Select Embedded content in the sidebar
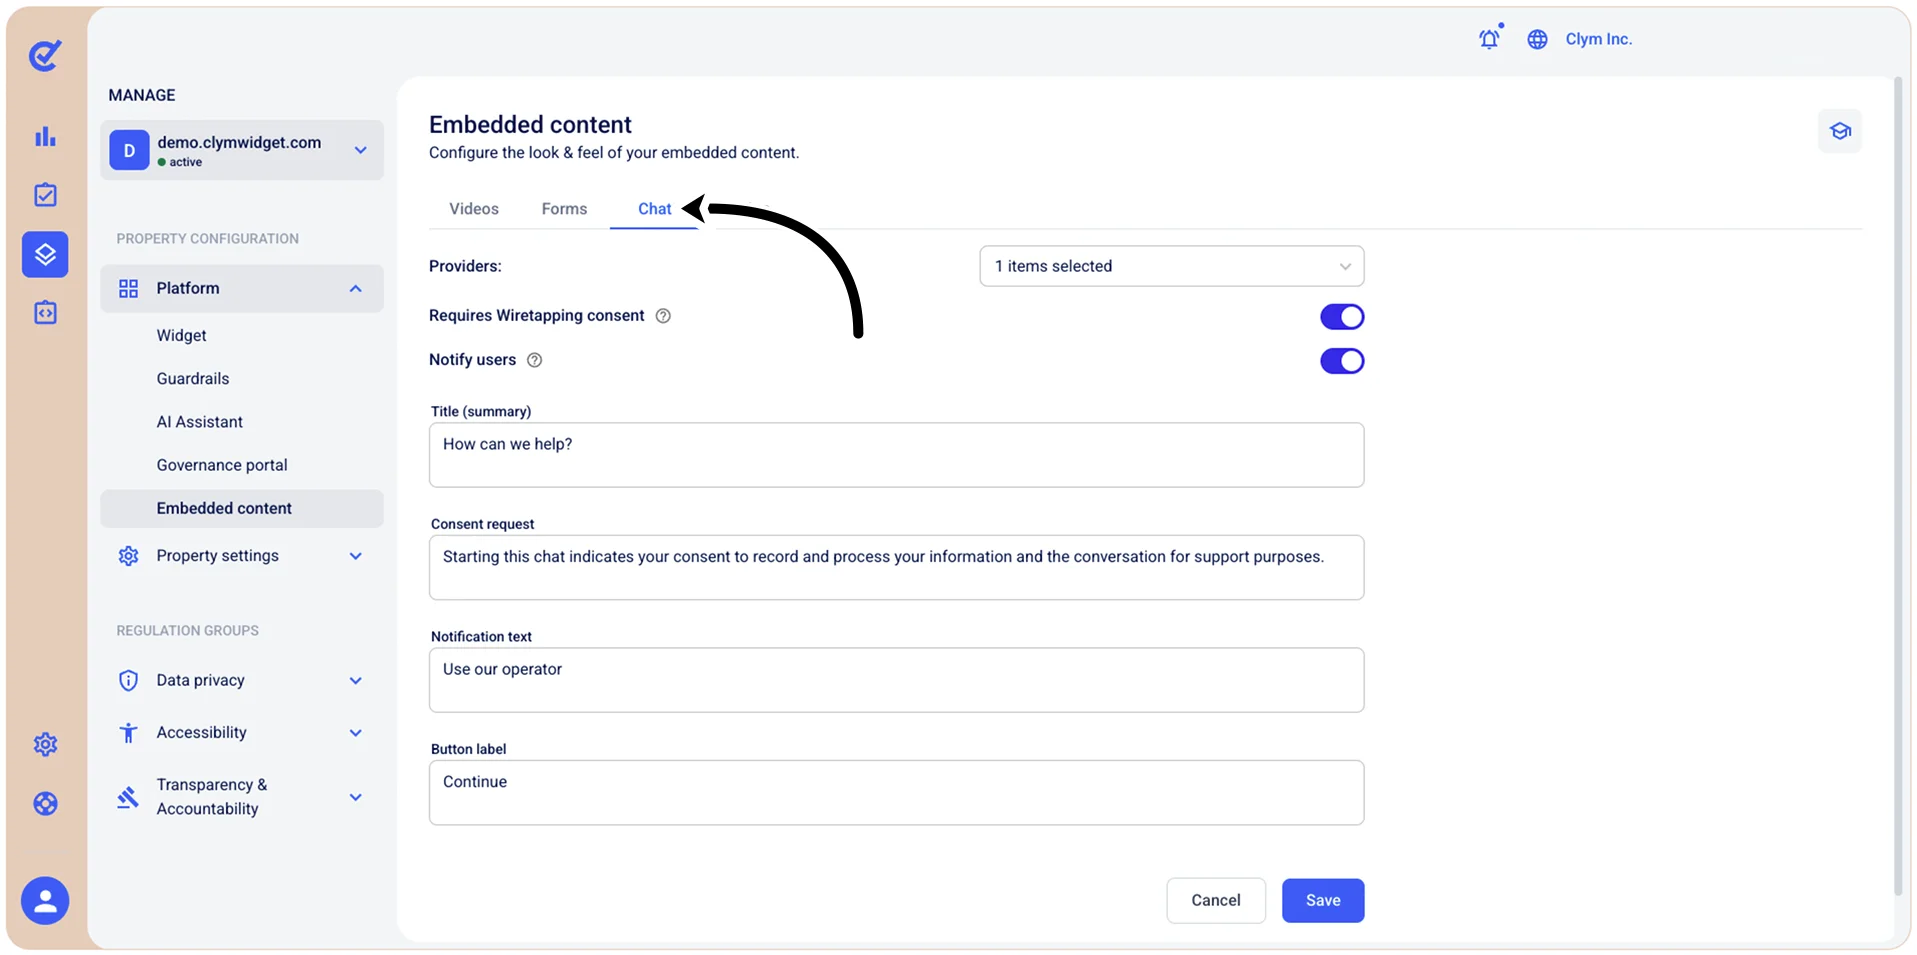This screenshot has height=955, width=1917. coord(242,509)
